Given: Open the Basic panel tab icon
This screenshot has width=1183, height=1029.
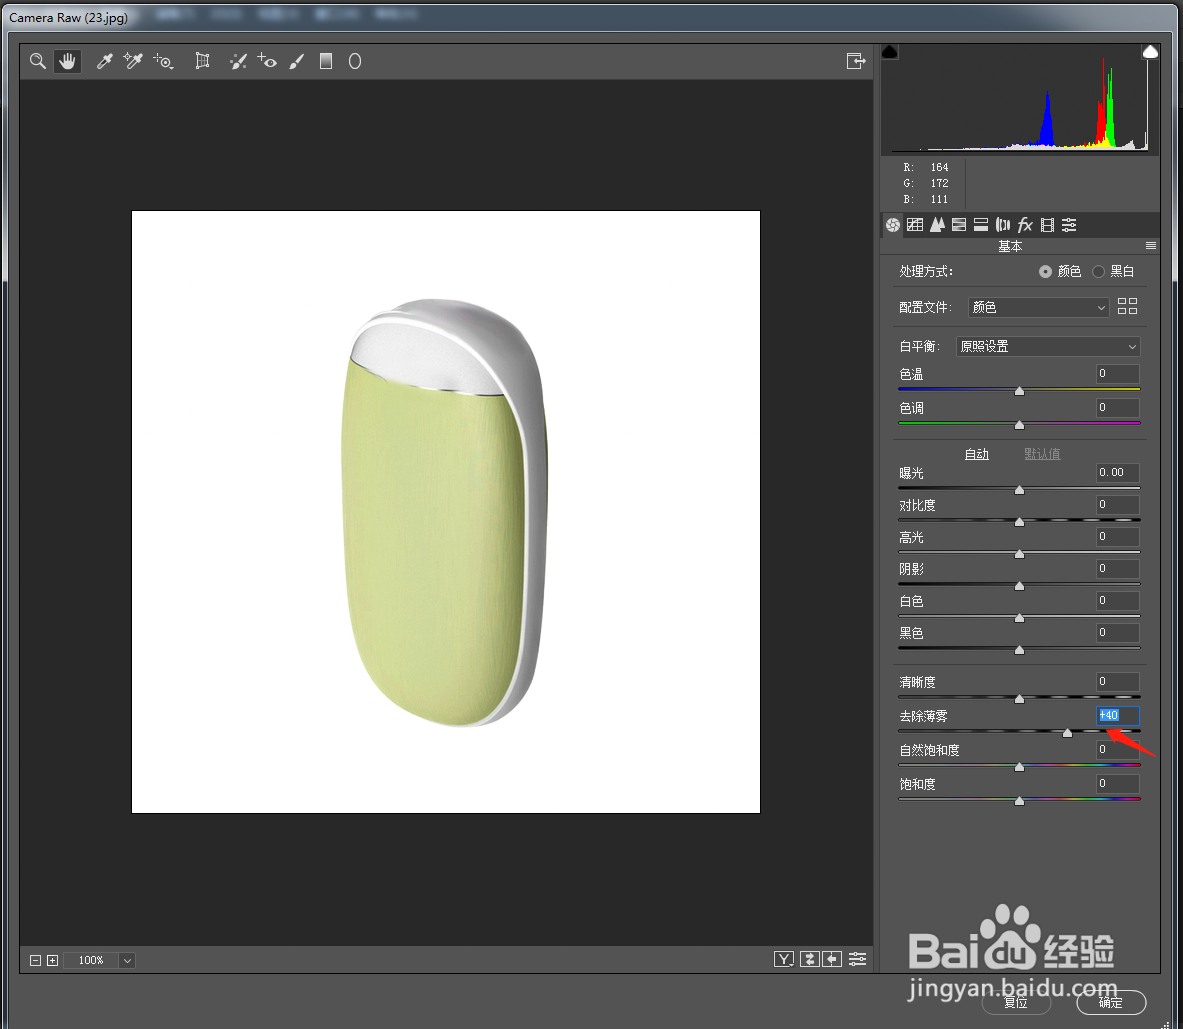Looking at the screenshot, I should point(893,225).
